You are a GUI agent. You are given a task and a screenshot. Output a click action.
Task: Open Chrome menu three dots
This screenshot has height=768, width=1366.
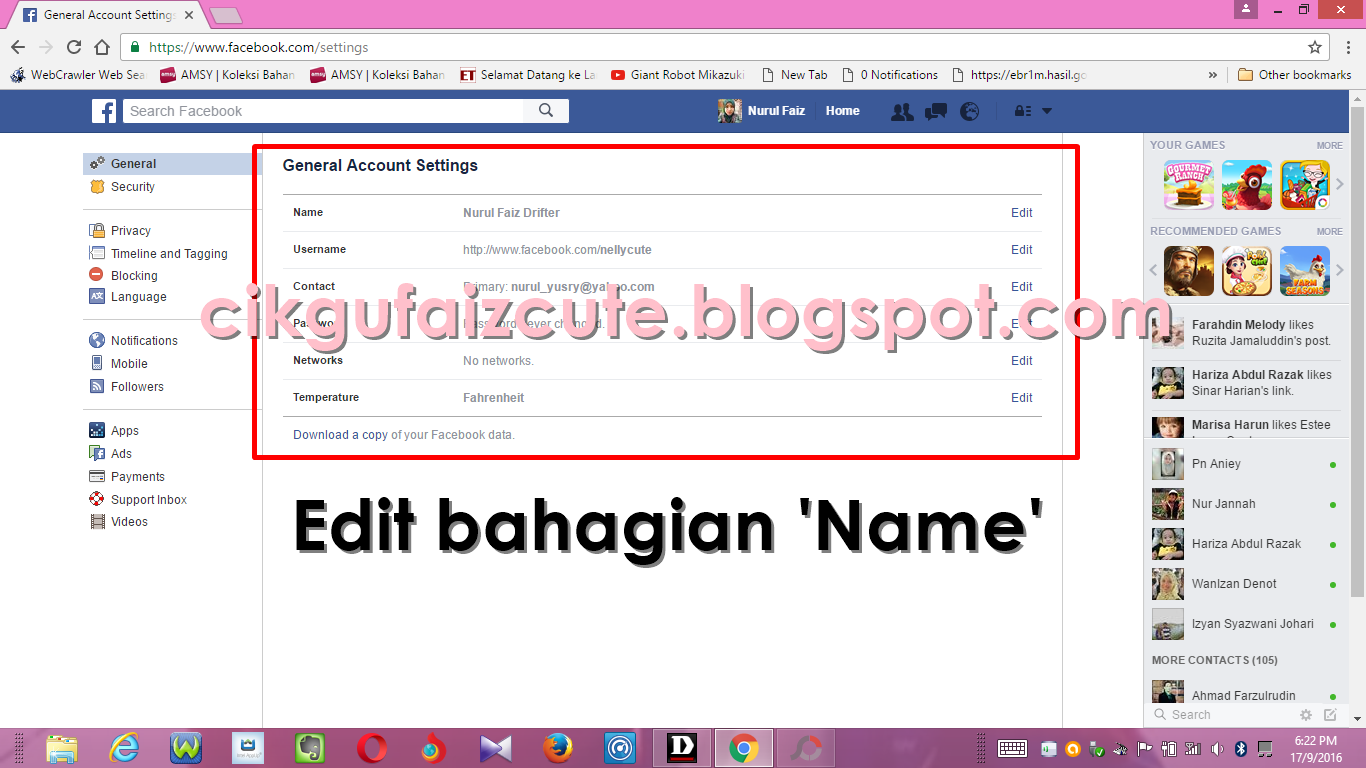click(1349, 47)
